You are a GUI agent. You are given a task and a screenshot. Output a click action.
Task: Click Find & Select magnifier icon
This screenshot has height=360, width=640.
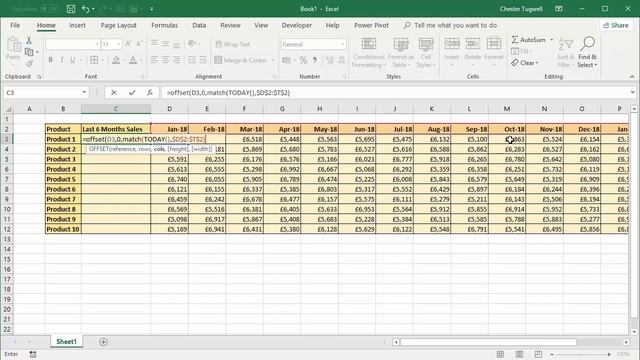click(x=587, y=43)
